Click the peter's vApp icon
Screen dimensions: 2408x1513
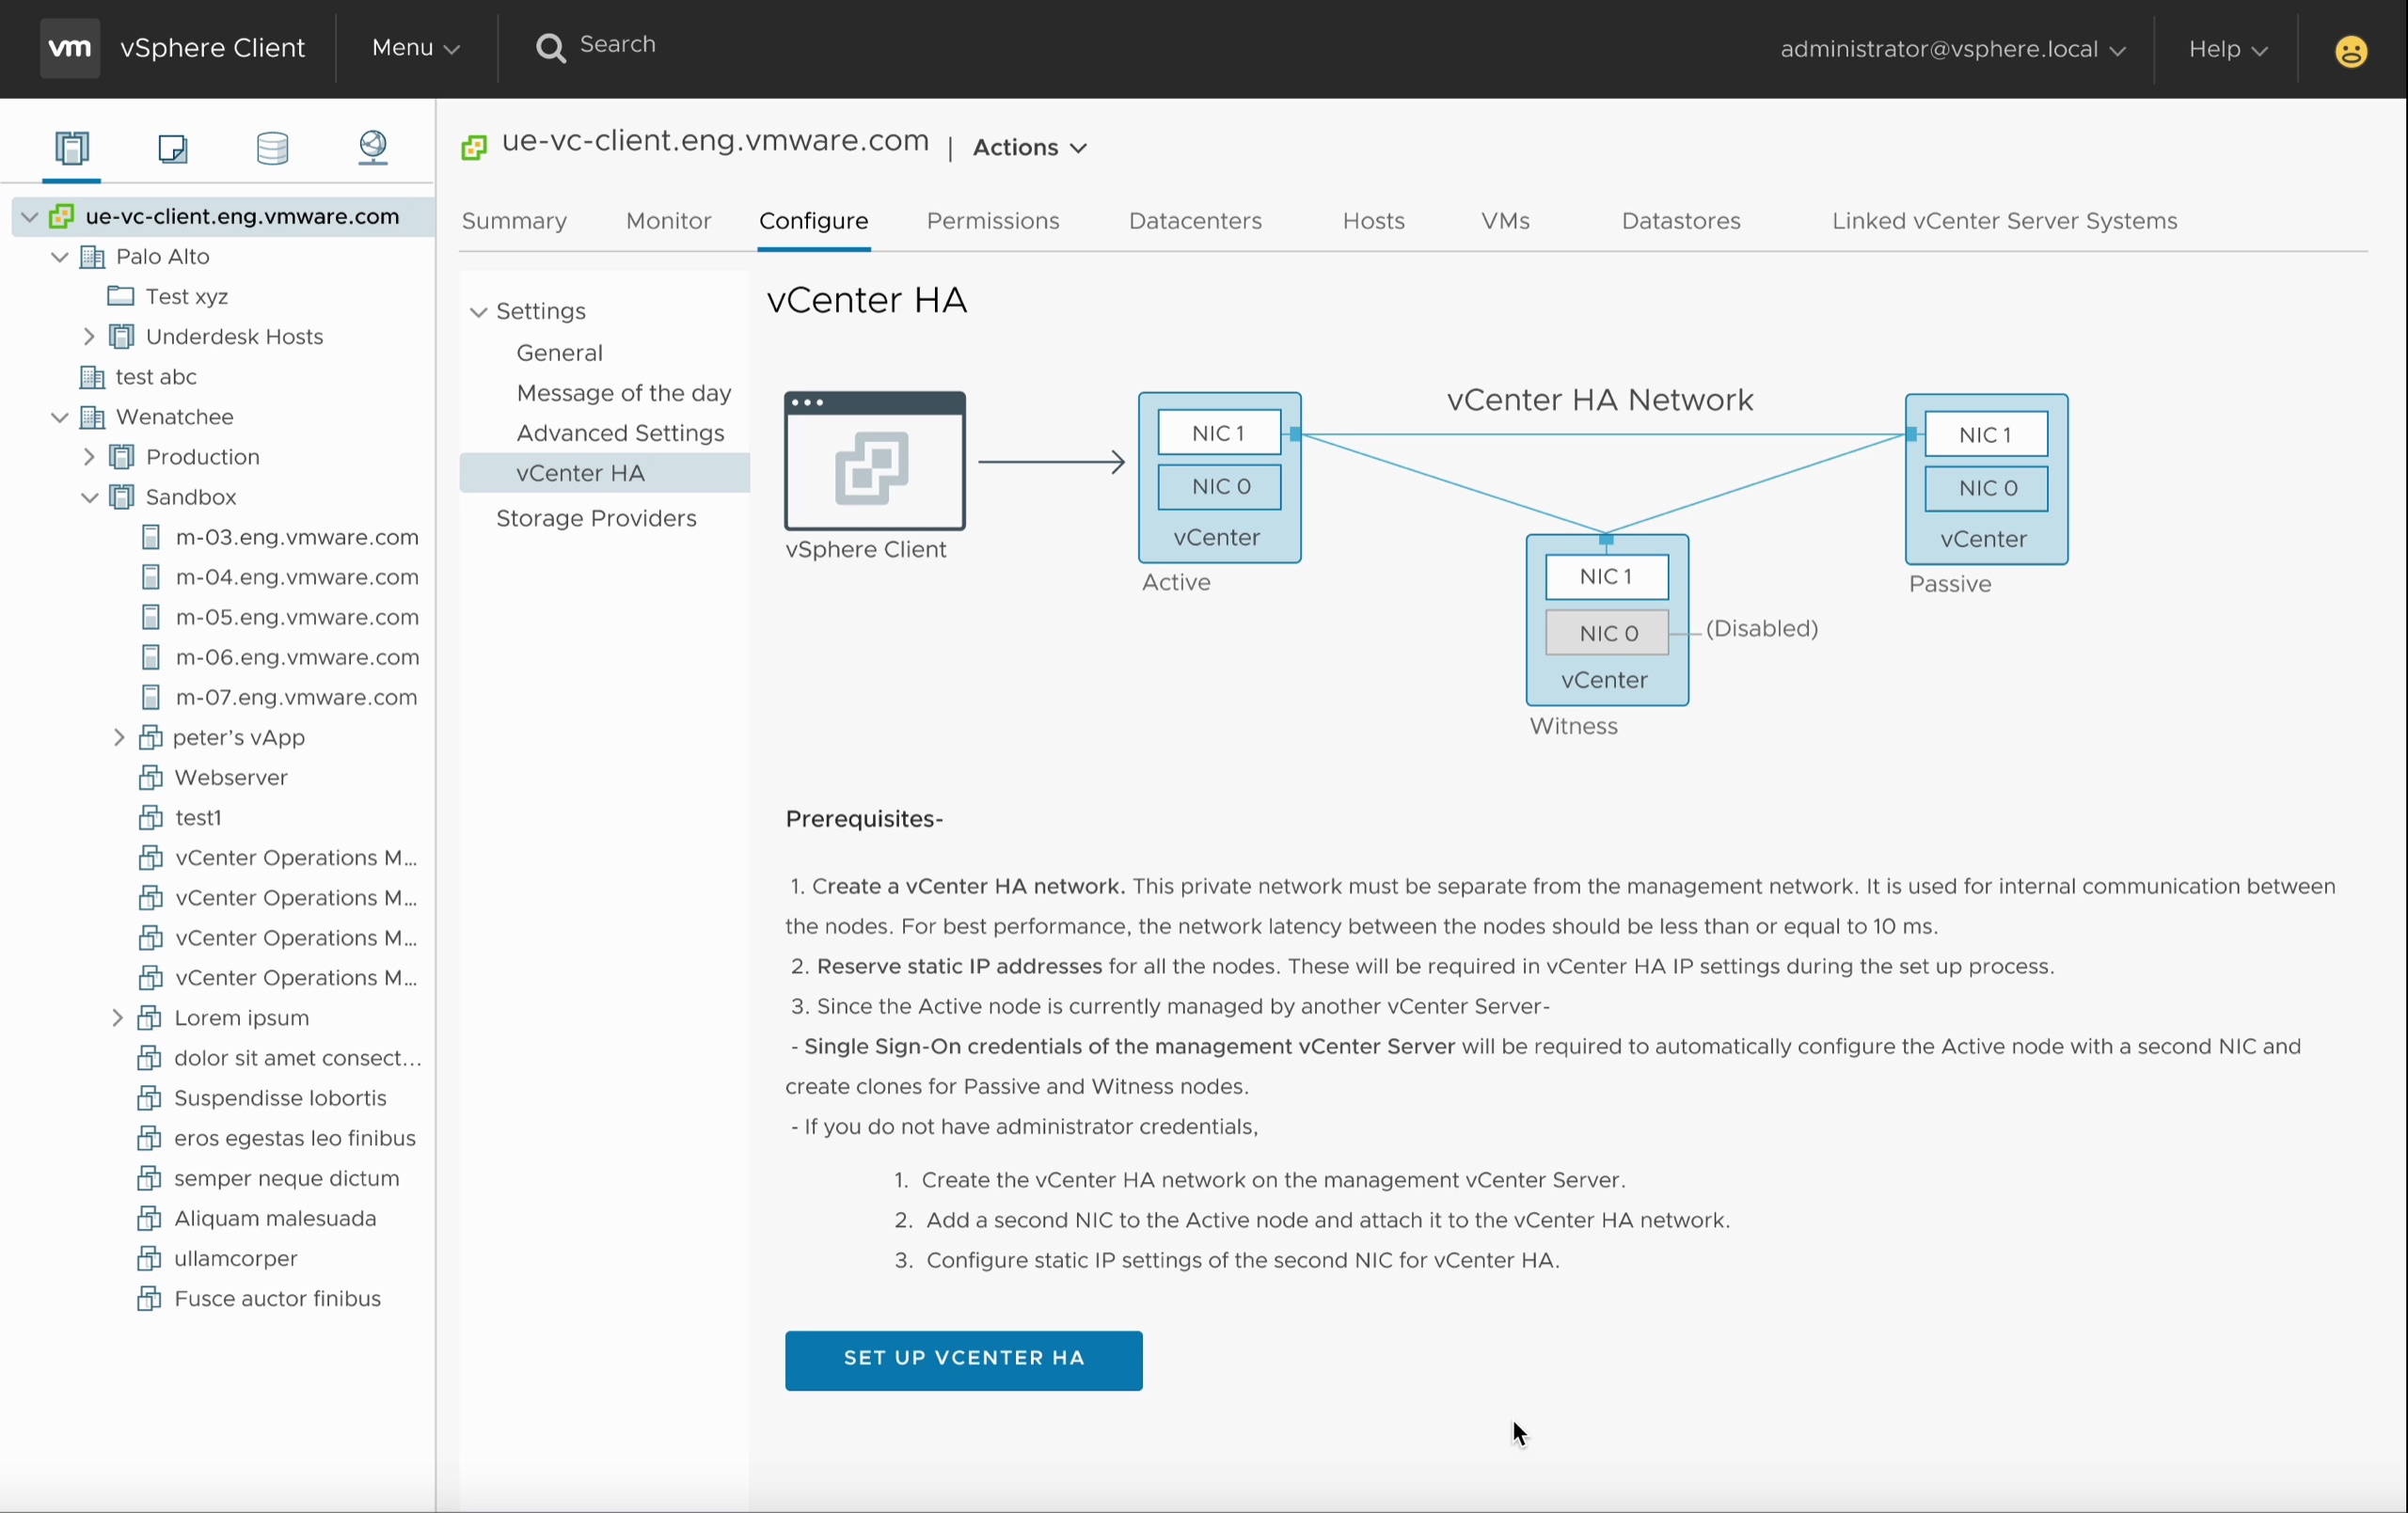(151, 738)
